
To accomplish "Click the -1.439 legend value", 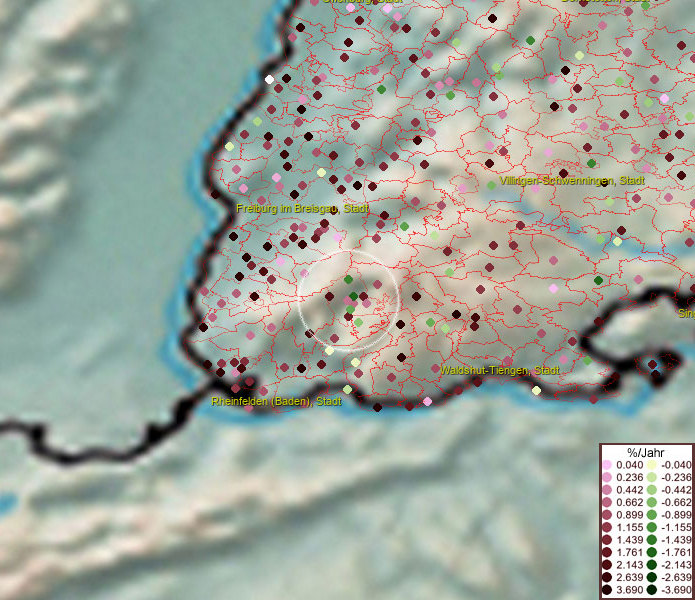I will tap(676, 540).
